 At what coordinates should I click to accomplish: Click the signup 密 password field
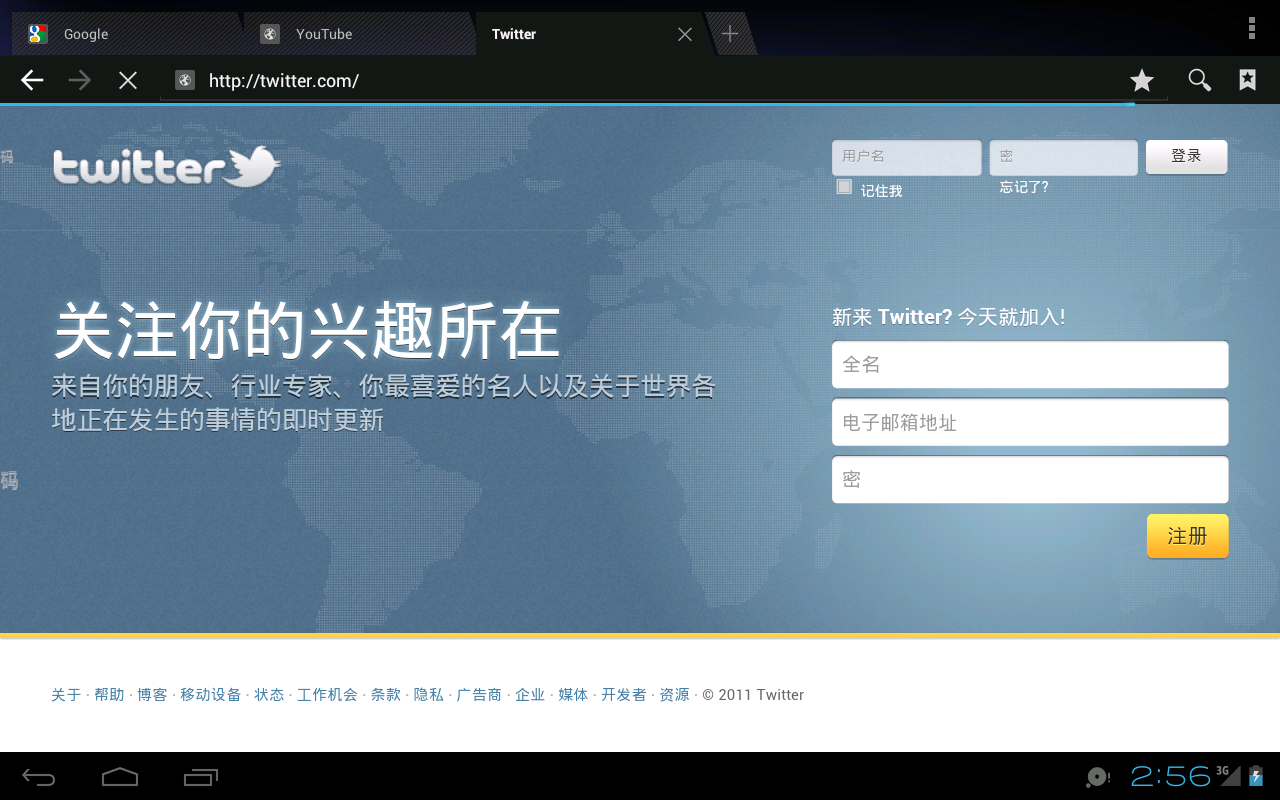click(1030, 479)
